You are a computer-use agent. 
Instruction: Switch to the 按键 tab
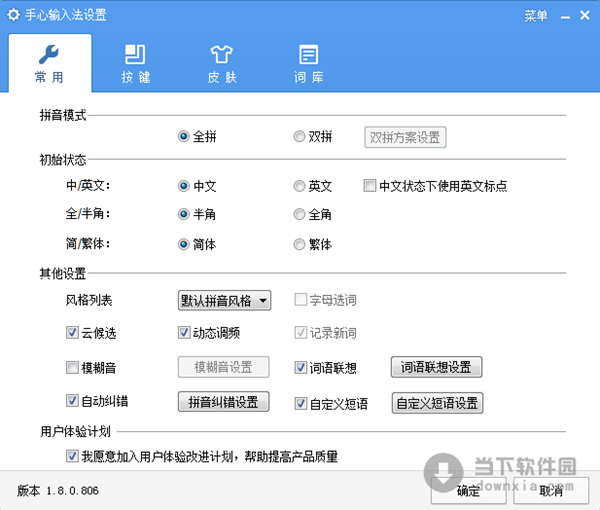pyautogui.click(x=135, y=64)
